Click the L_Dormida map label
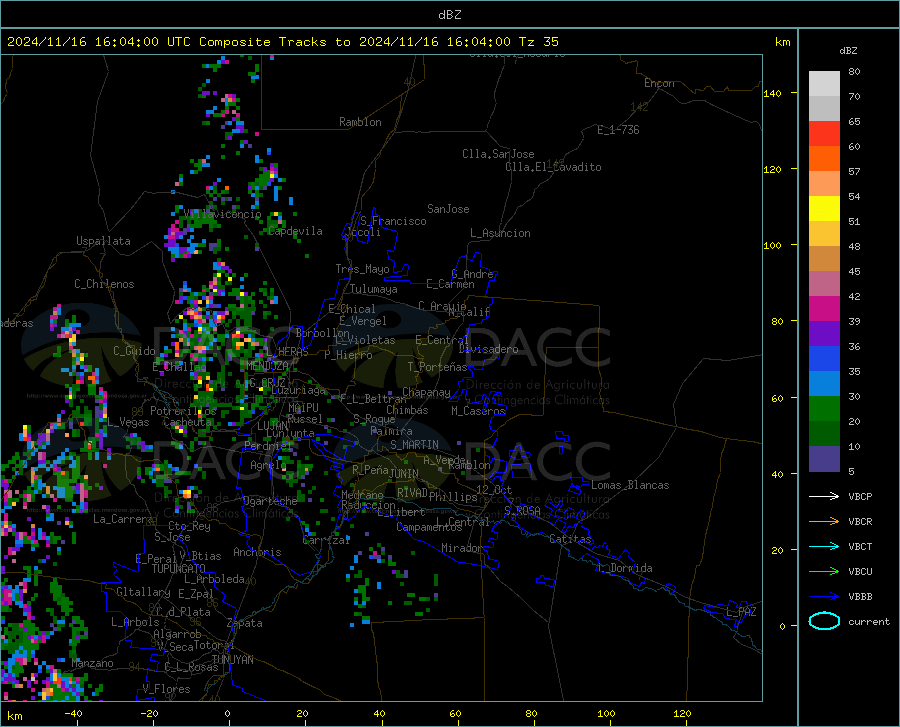 click(624, 568)
